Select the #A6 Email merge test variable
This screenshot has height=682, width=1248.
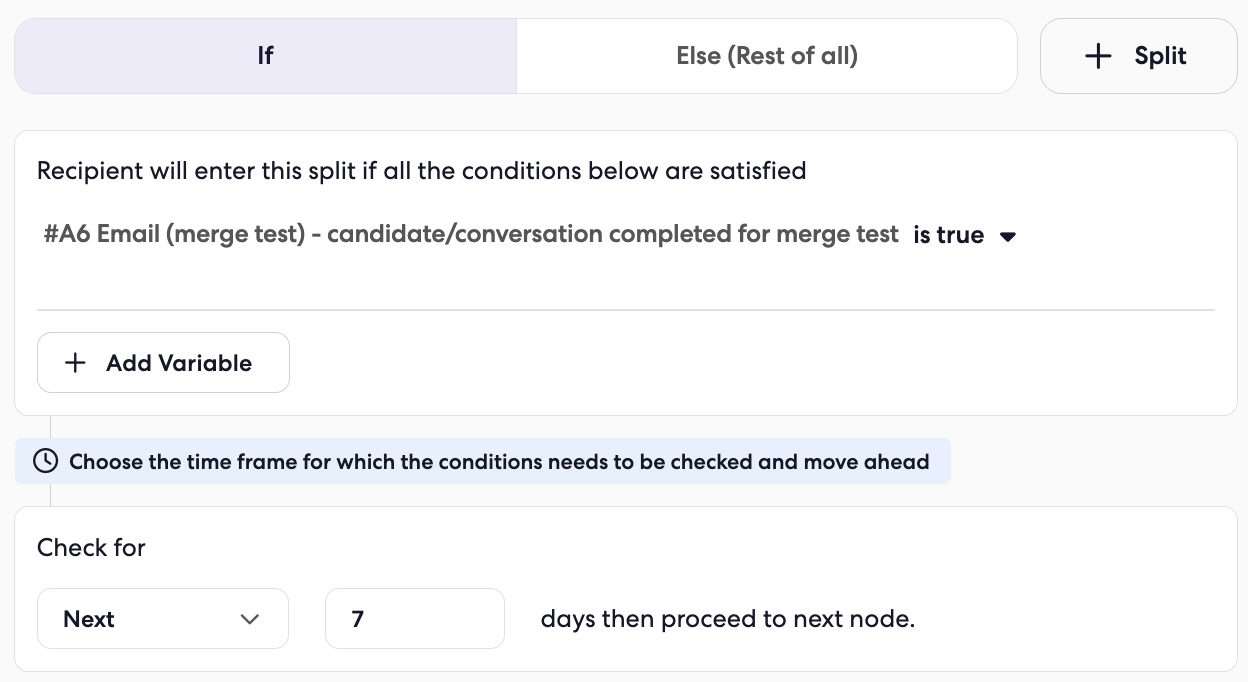(x=471, y=234)
